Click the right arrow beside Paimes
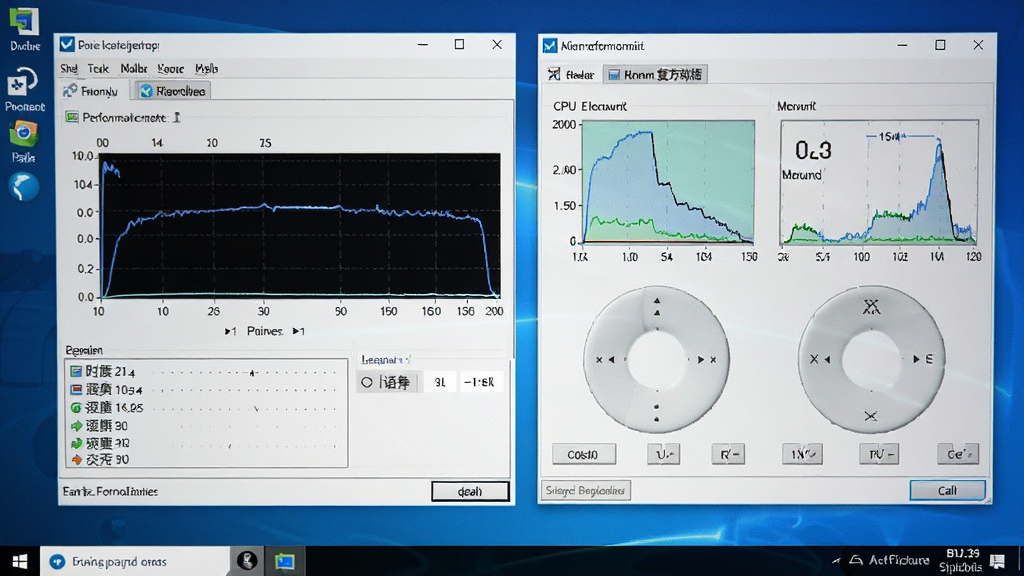The width and height of the screenshot is (1024, 576). 298,331
